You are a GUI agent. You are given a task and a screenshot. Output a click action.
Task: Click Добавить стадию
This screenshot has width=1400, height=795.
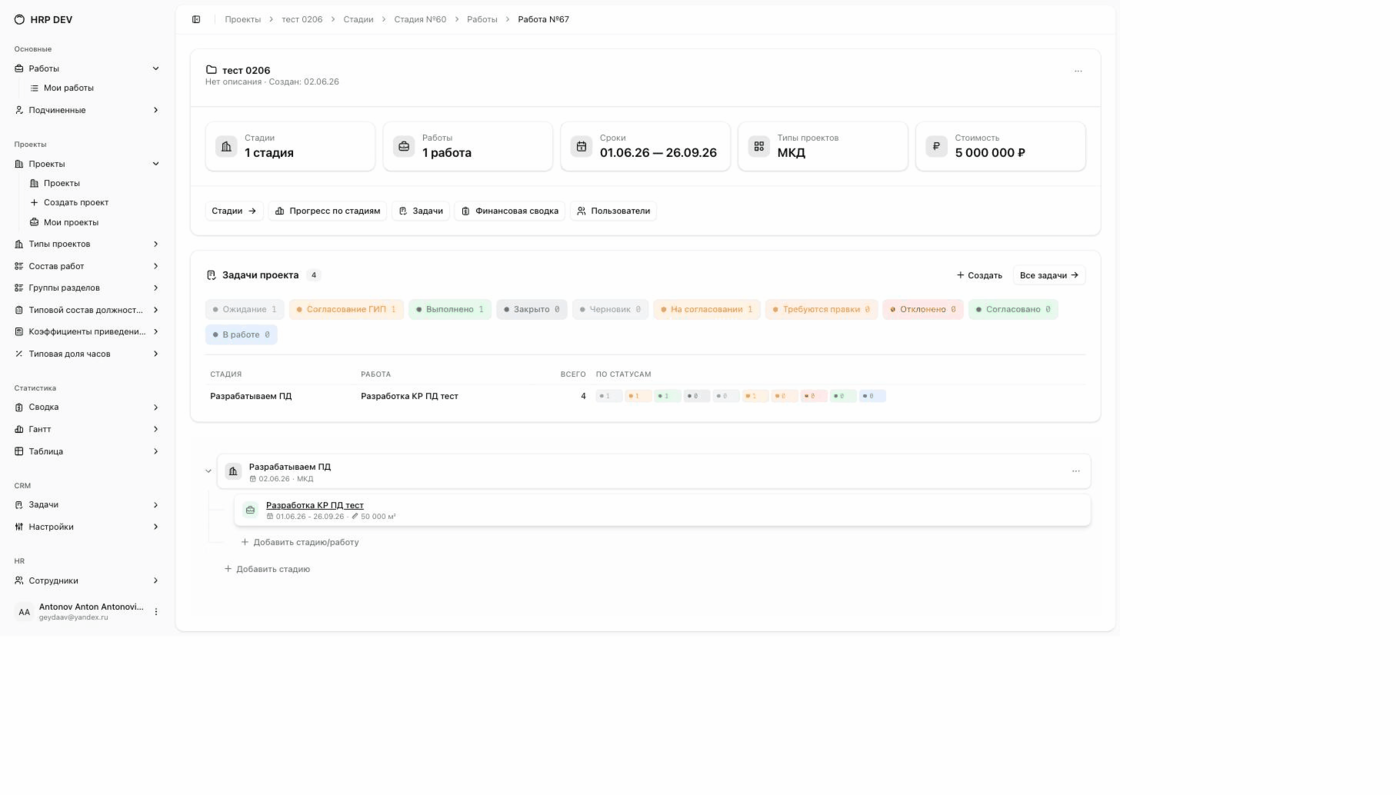click(x=267, y=569)
